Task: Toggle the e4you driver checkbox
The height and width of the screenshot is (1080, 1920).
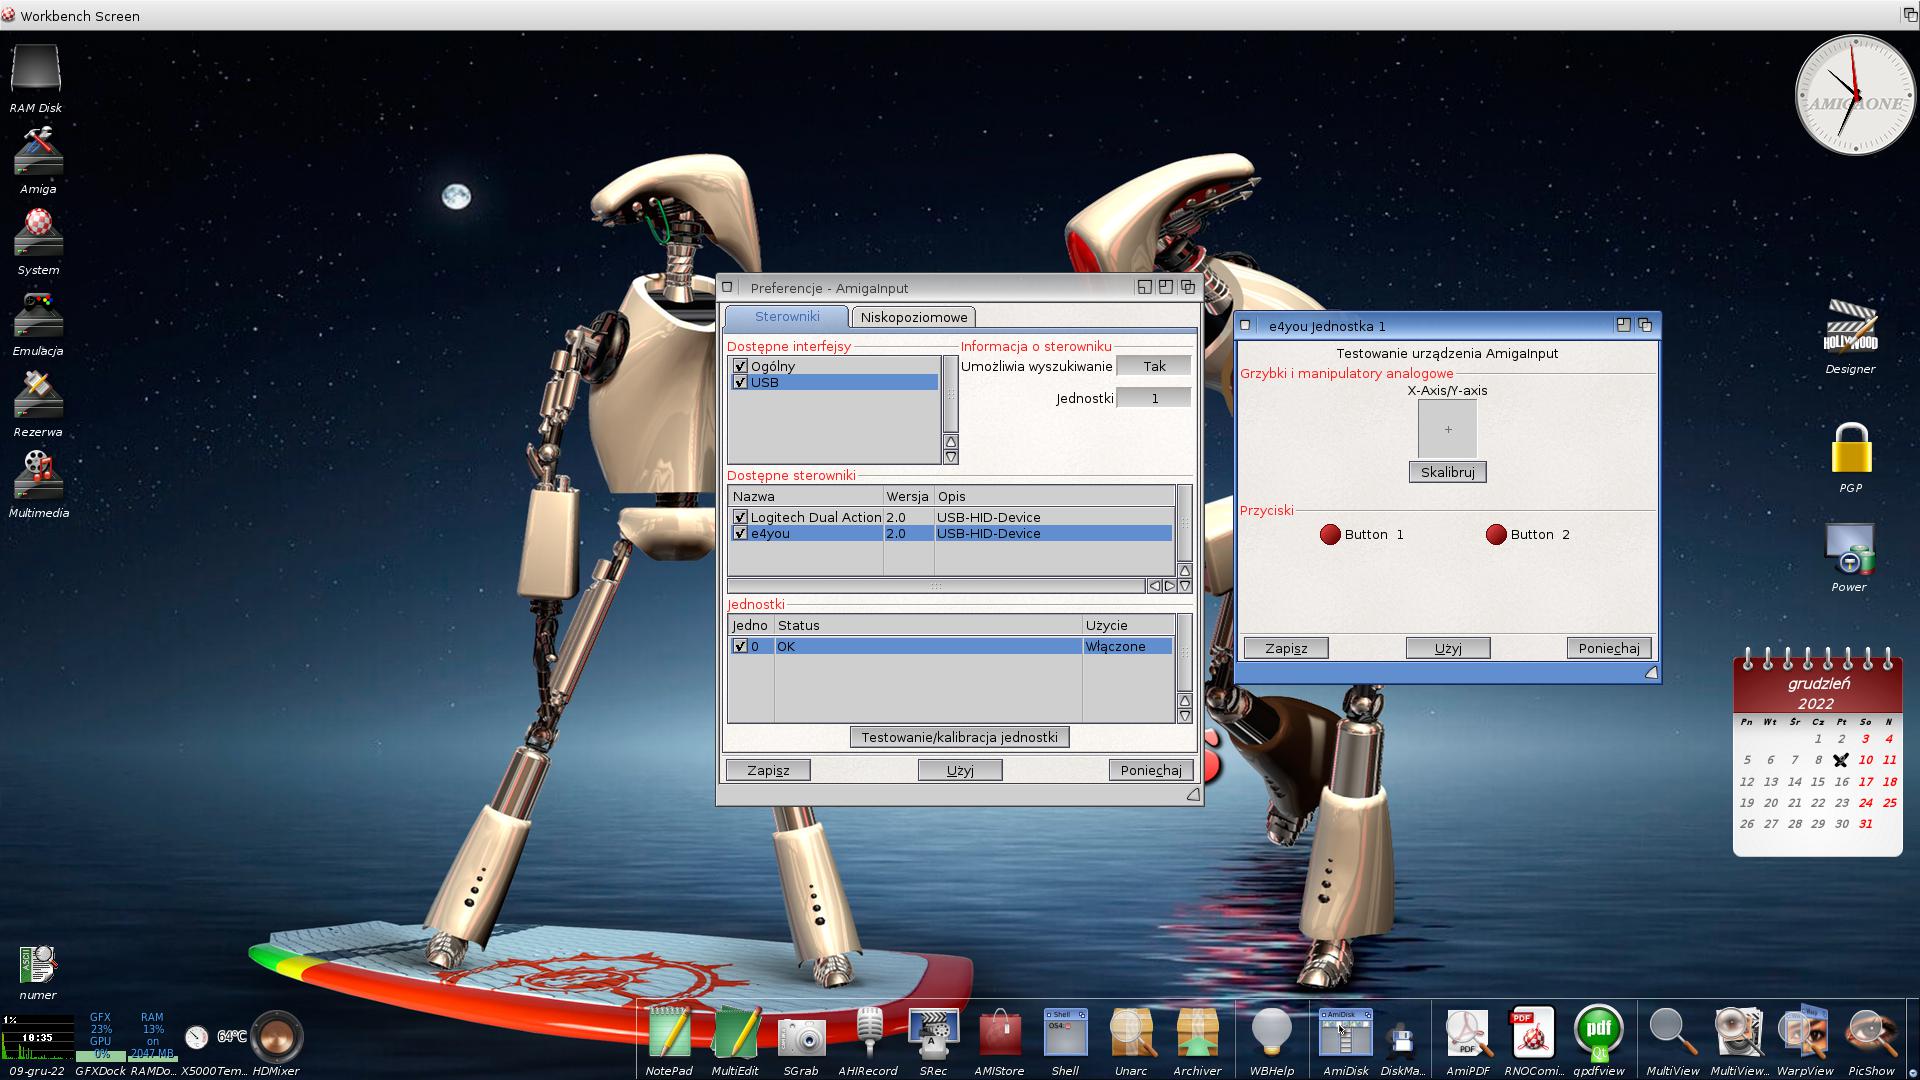Action: point(740,533)
